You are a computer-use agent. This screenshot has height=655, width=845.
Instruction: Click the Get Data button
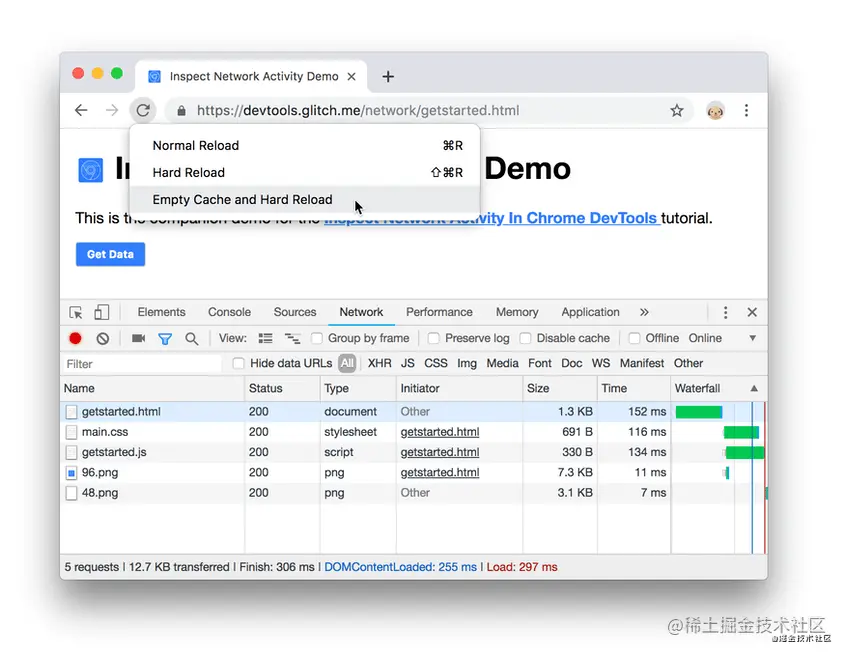point(110,254)
